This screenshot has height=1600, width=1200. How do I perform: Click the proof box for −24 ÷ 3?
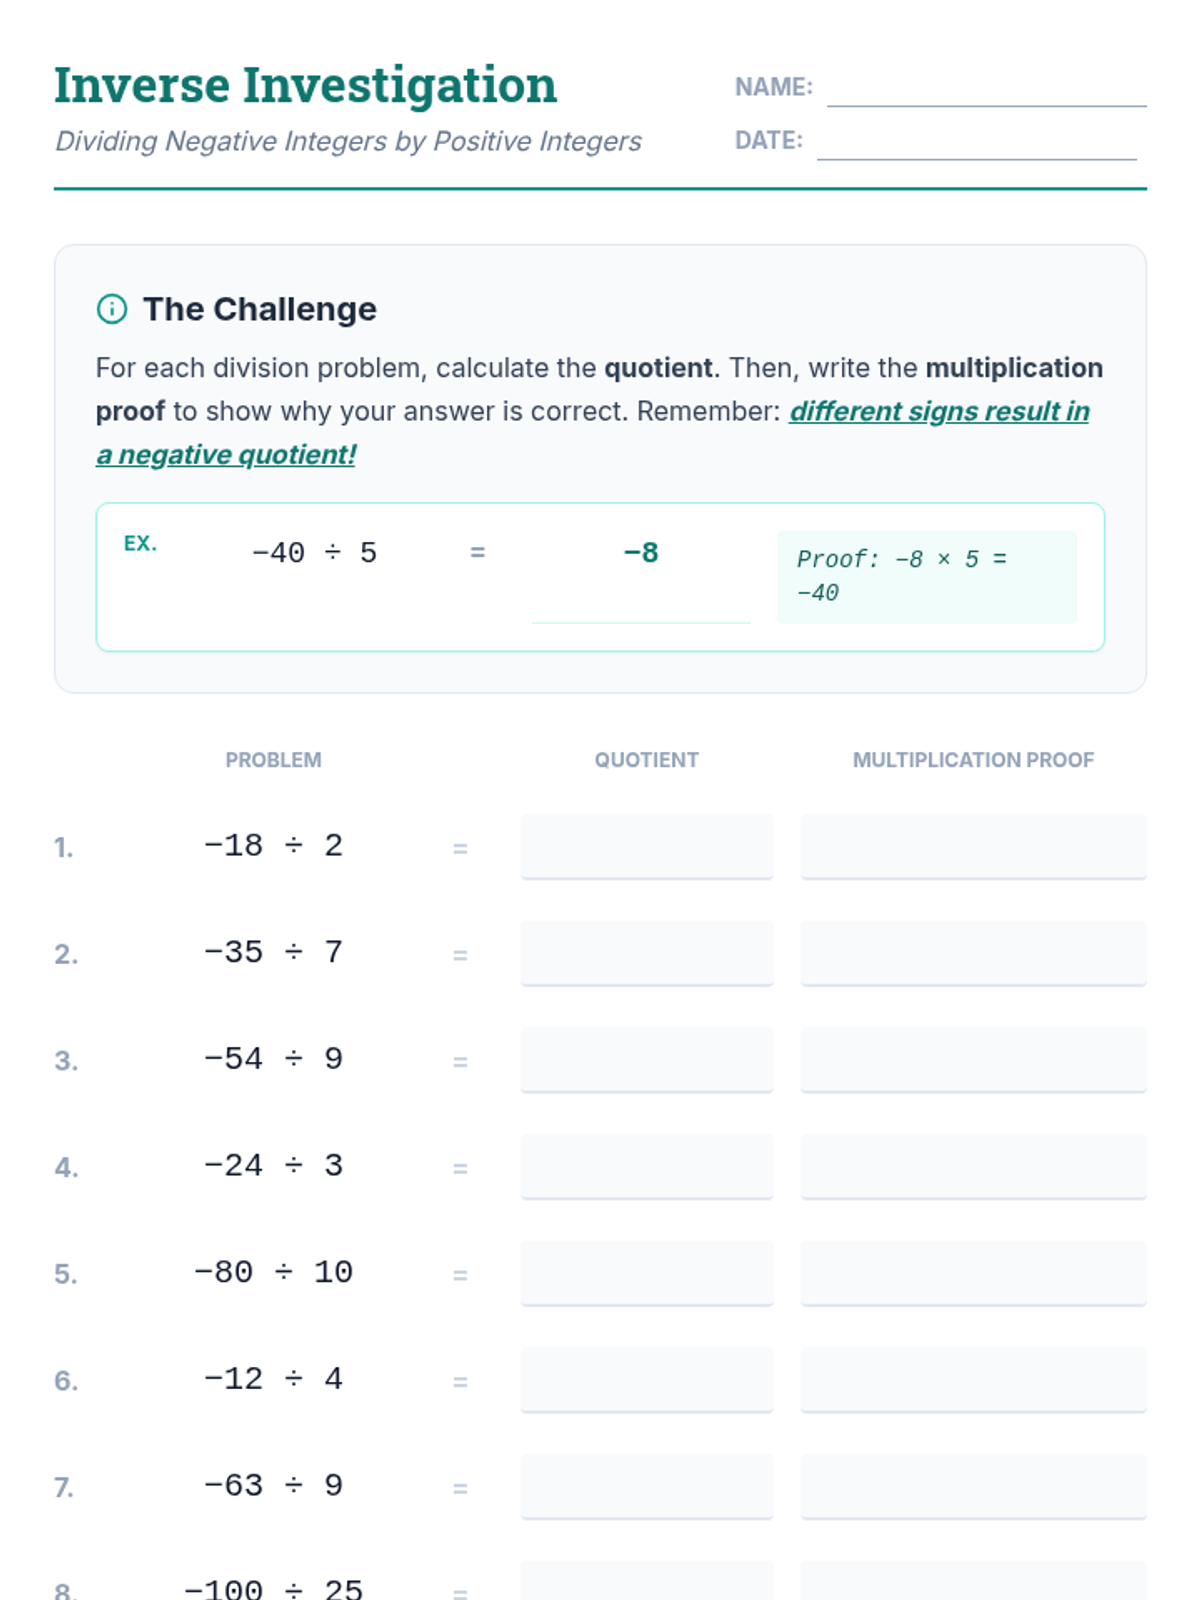(973, 1167)
